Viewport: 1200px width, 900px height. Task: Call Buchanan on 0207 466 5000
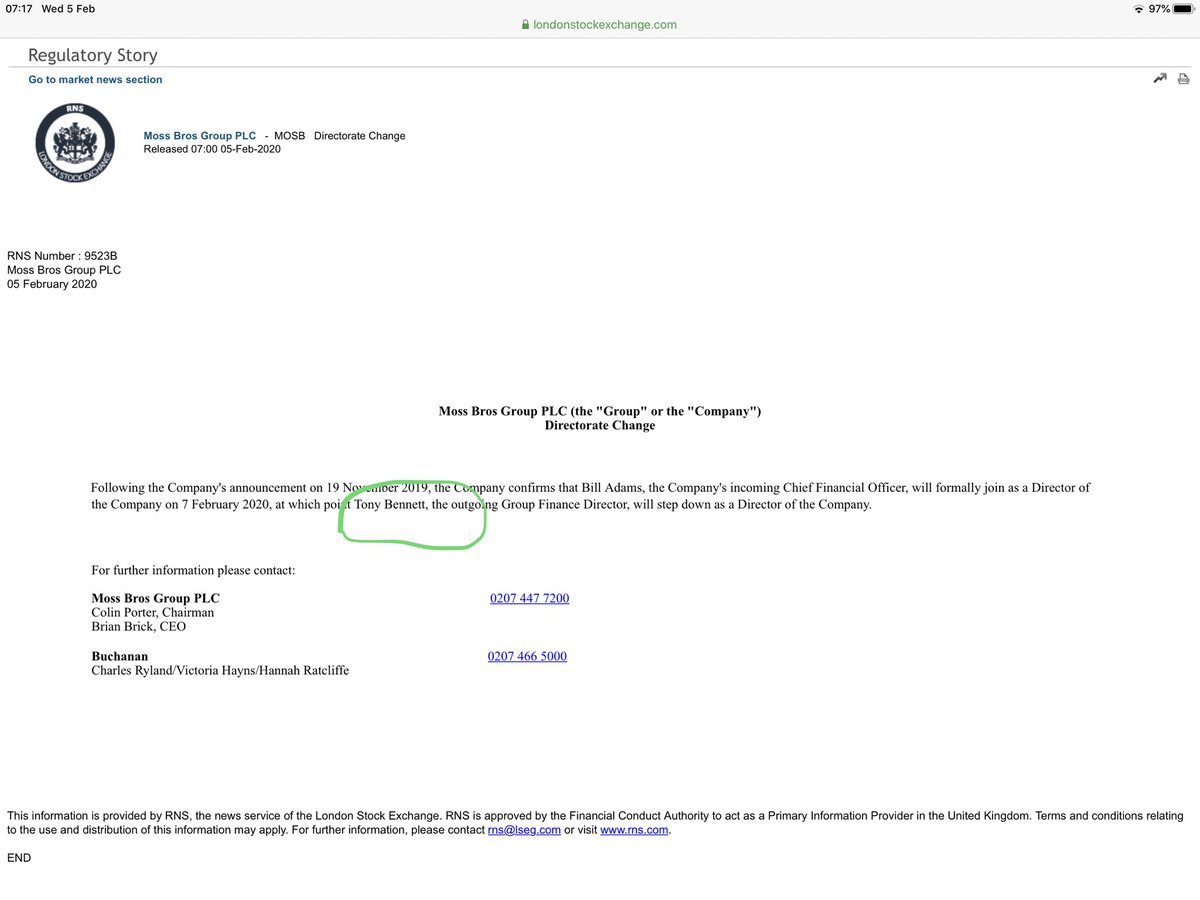point(527,656)
